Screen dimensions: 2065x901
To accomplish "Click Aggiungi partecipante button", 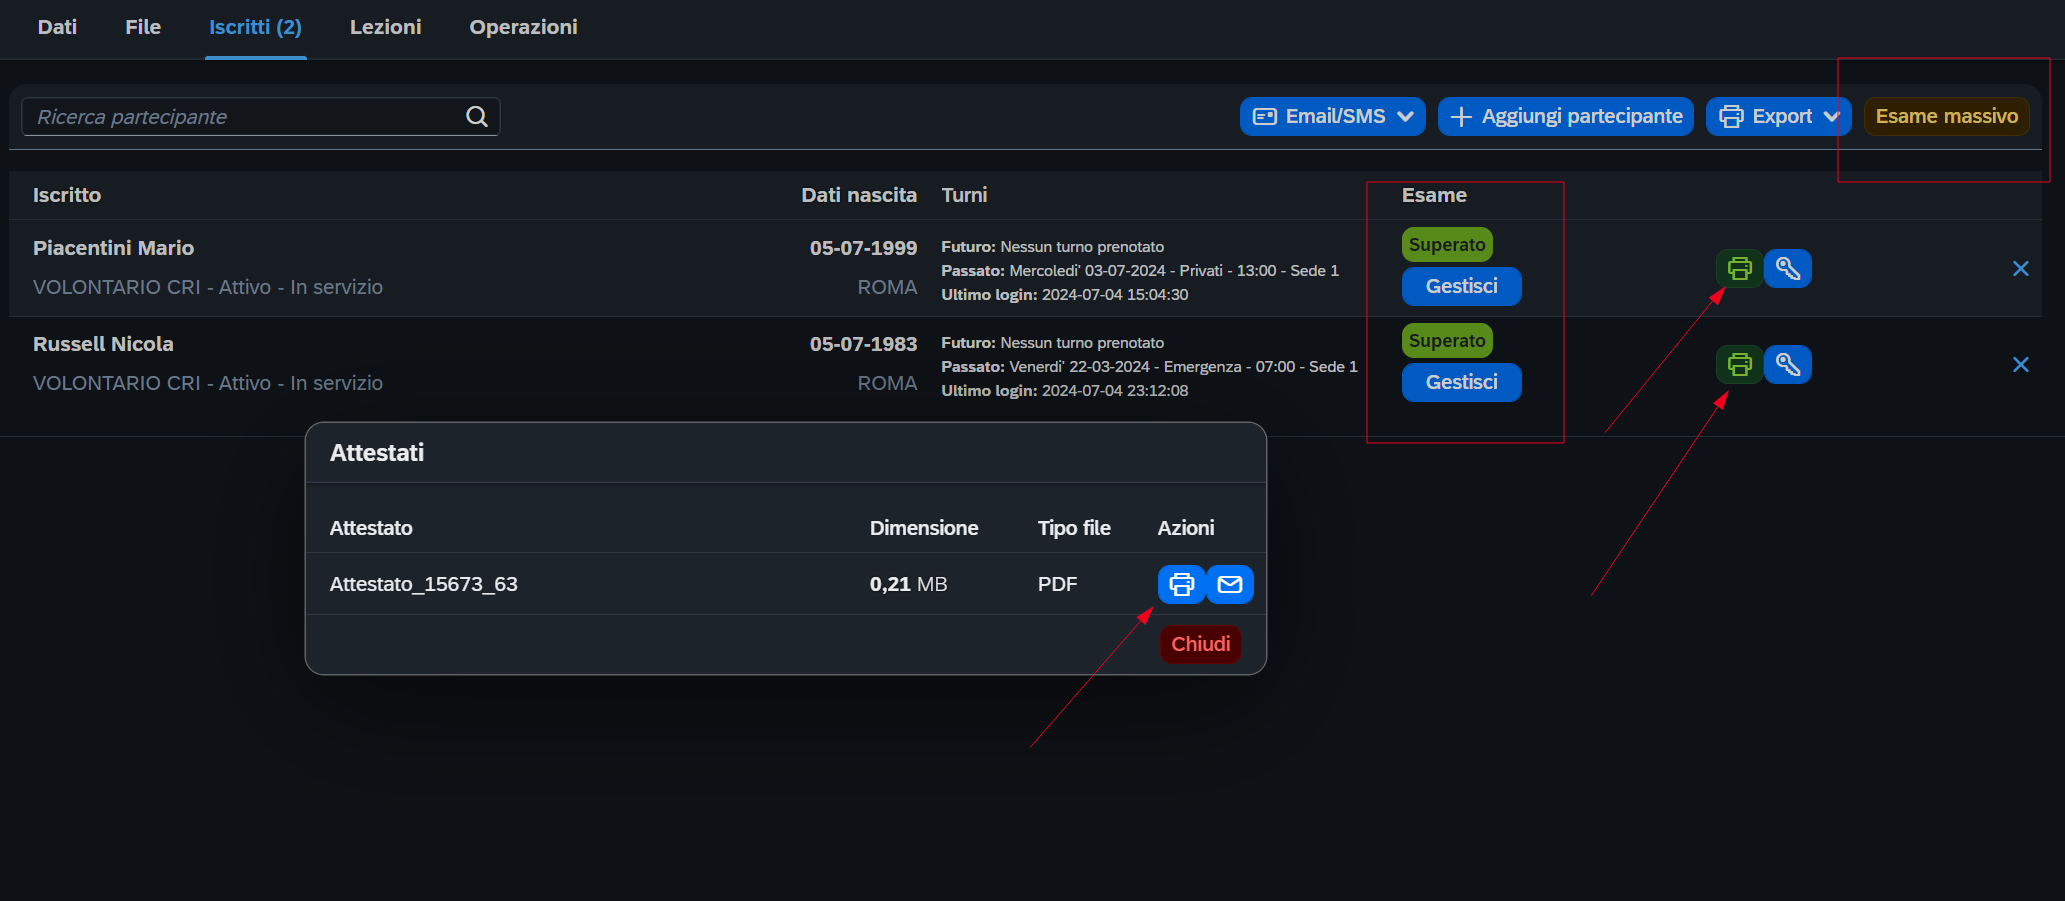I will click(1566, 116).
